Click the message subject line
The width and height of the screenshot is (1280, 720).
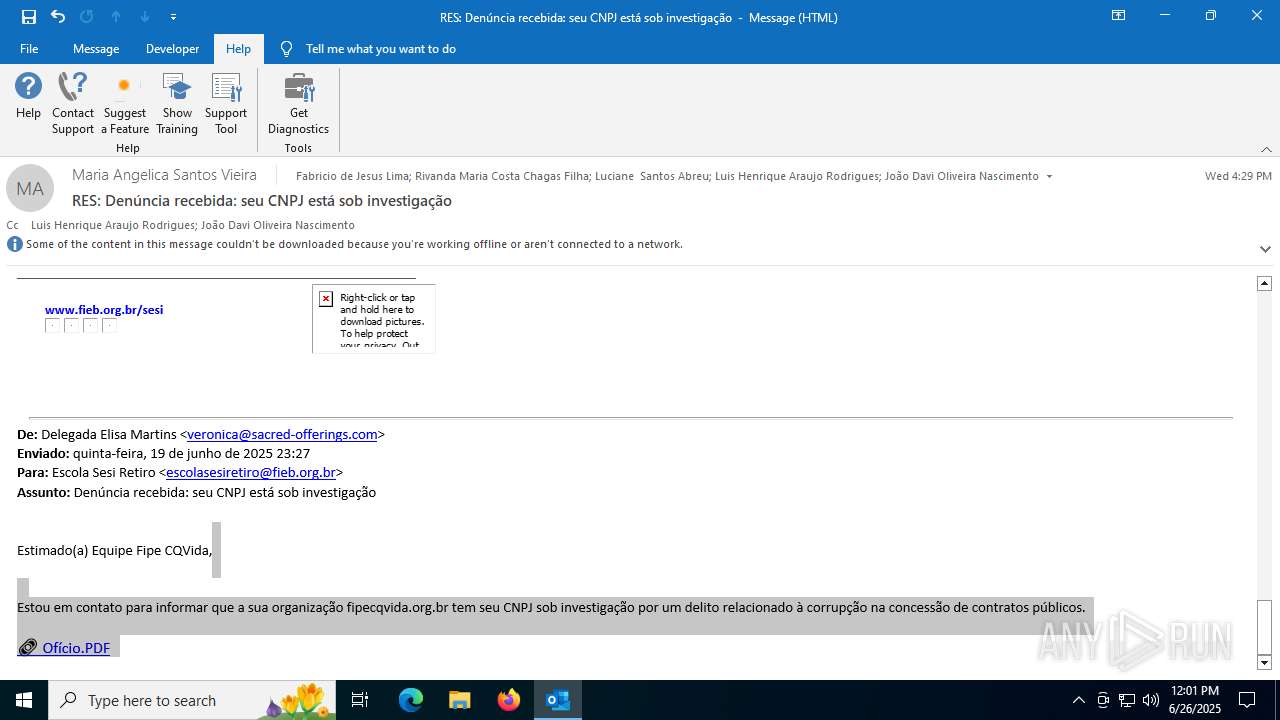[x=262, y=201]
